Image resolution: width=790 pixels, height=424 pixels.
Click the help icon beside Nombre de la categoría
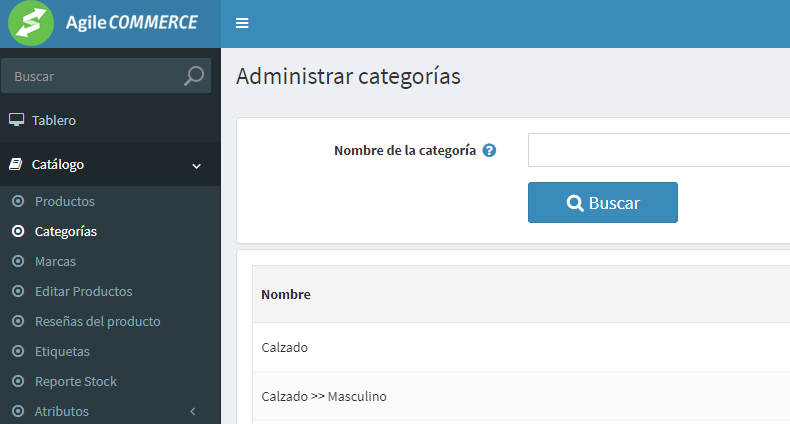tap(489, 150)
